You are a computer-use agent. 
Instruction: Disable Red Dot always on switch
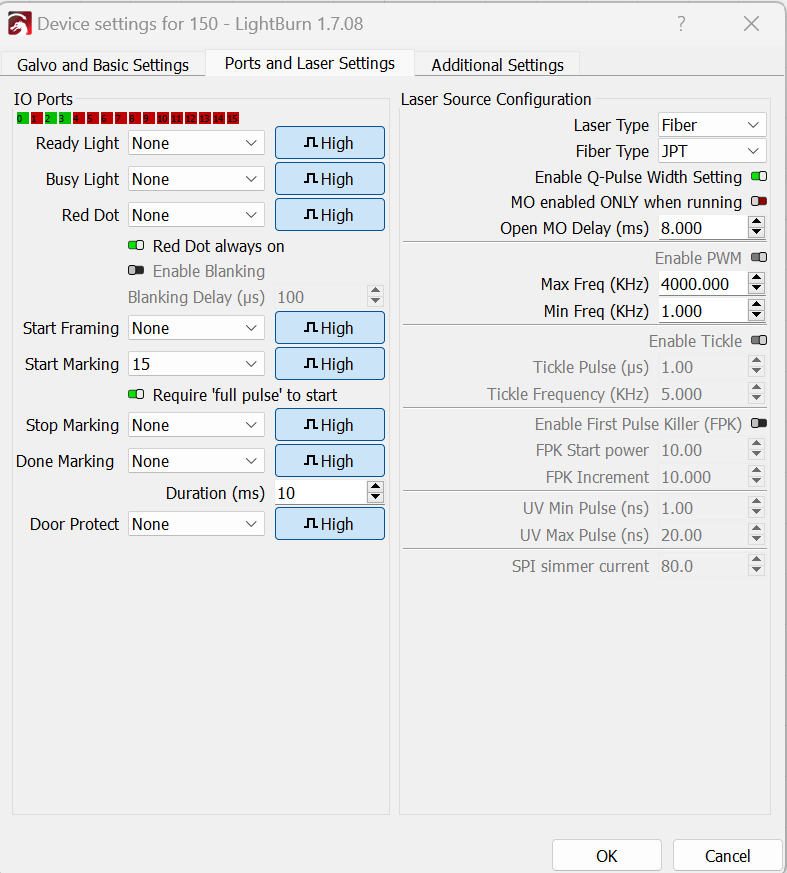coord(136,246)
